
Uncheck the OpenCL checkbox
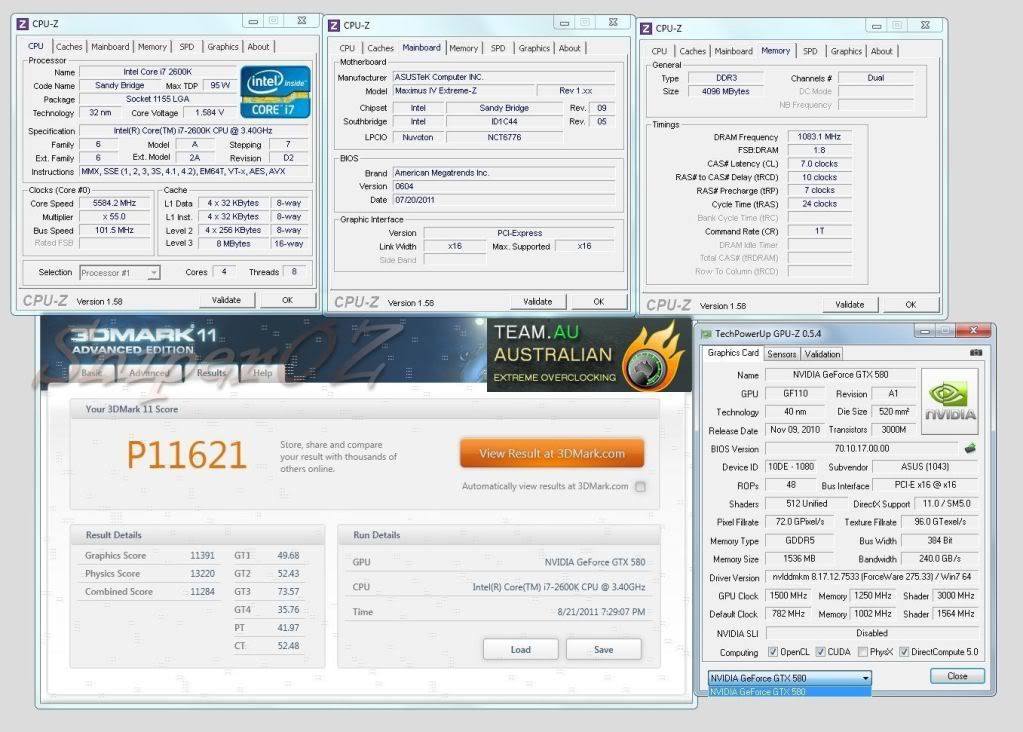(x=771, y=652)
